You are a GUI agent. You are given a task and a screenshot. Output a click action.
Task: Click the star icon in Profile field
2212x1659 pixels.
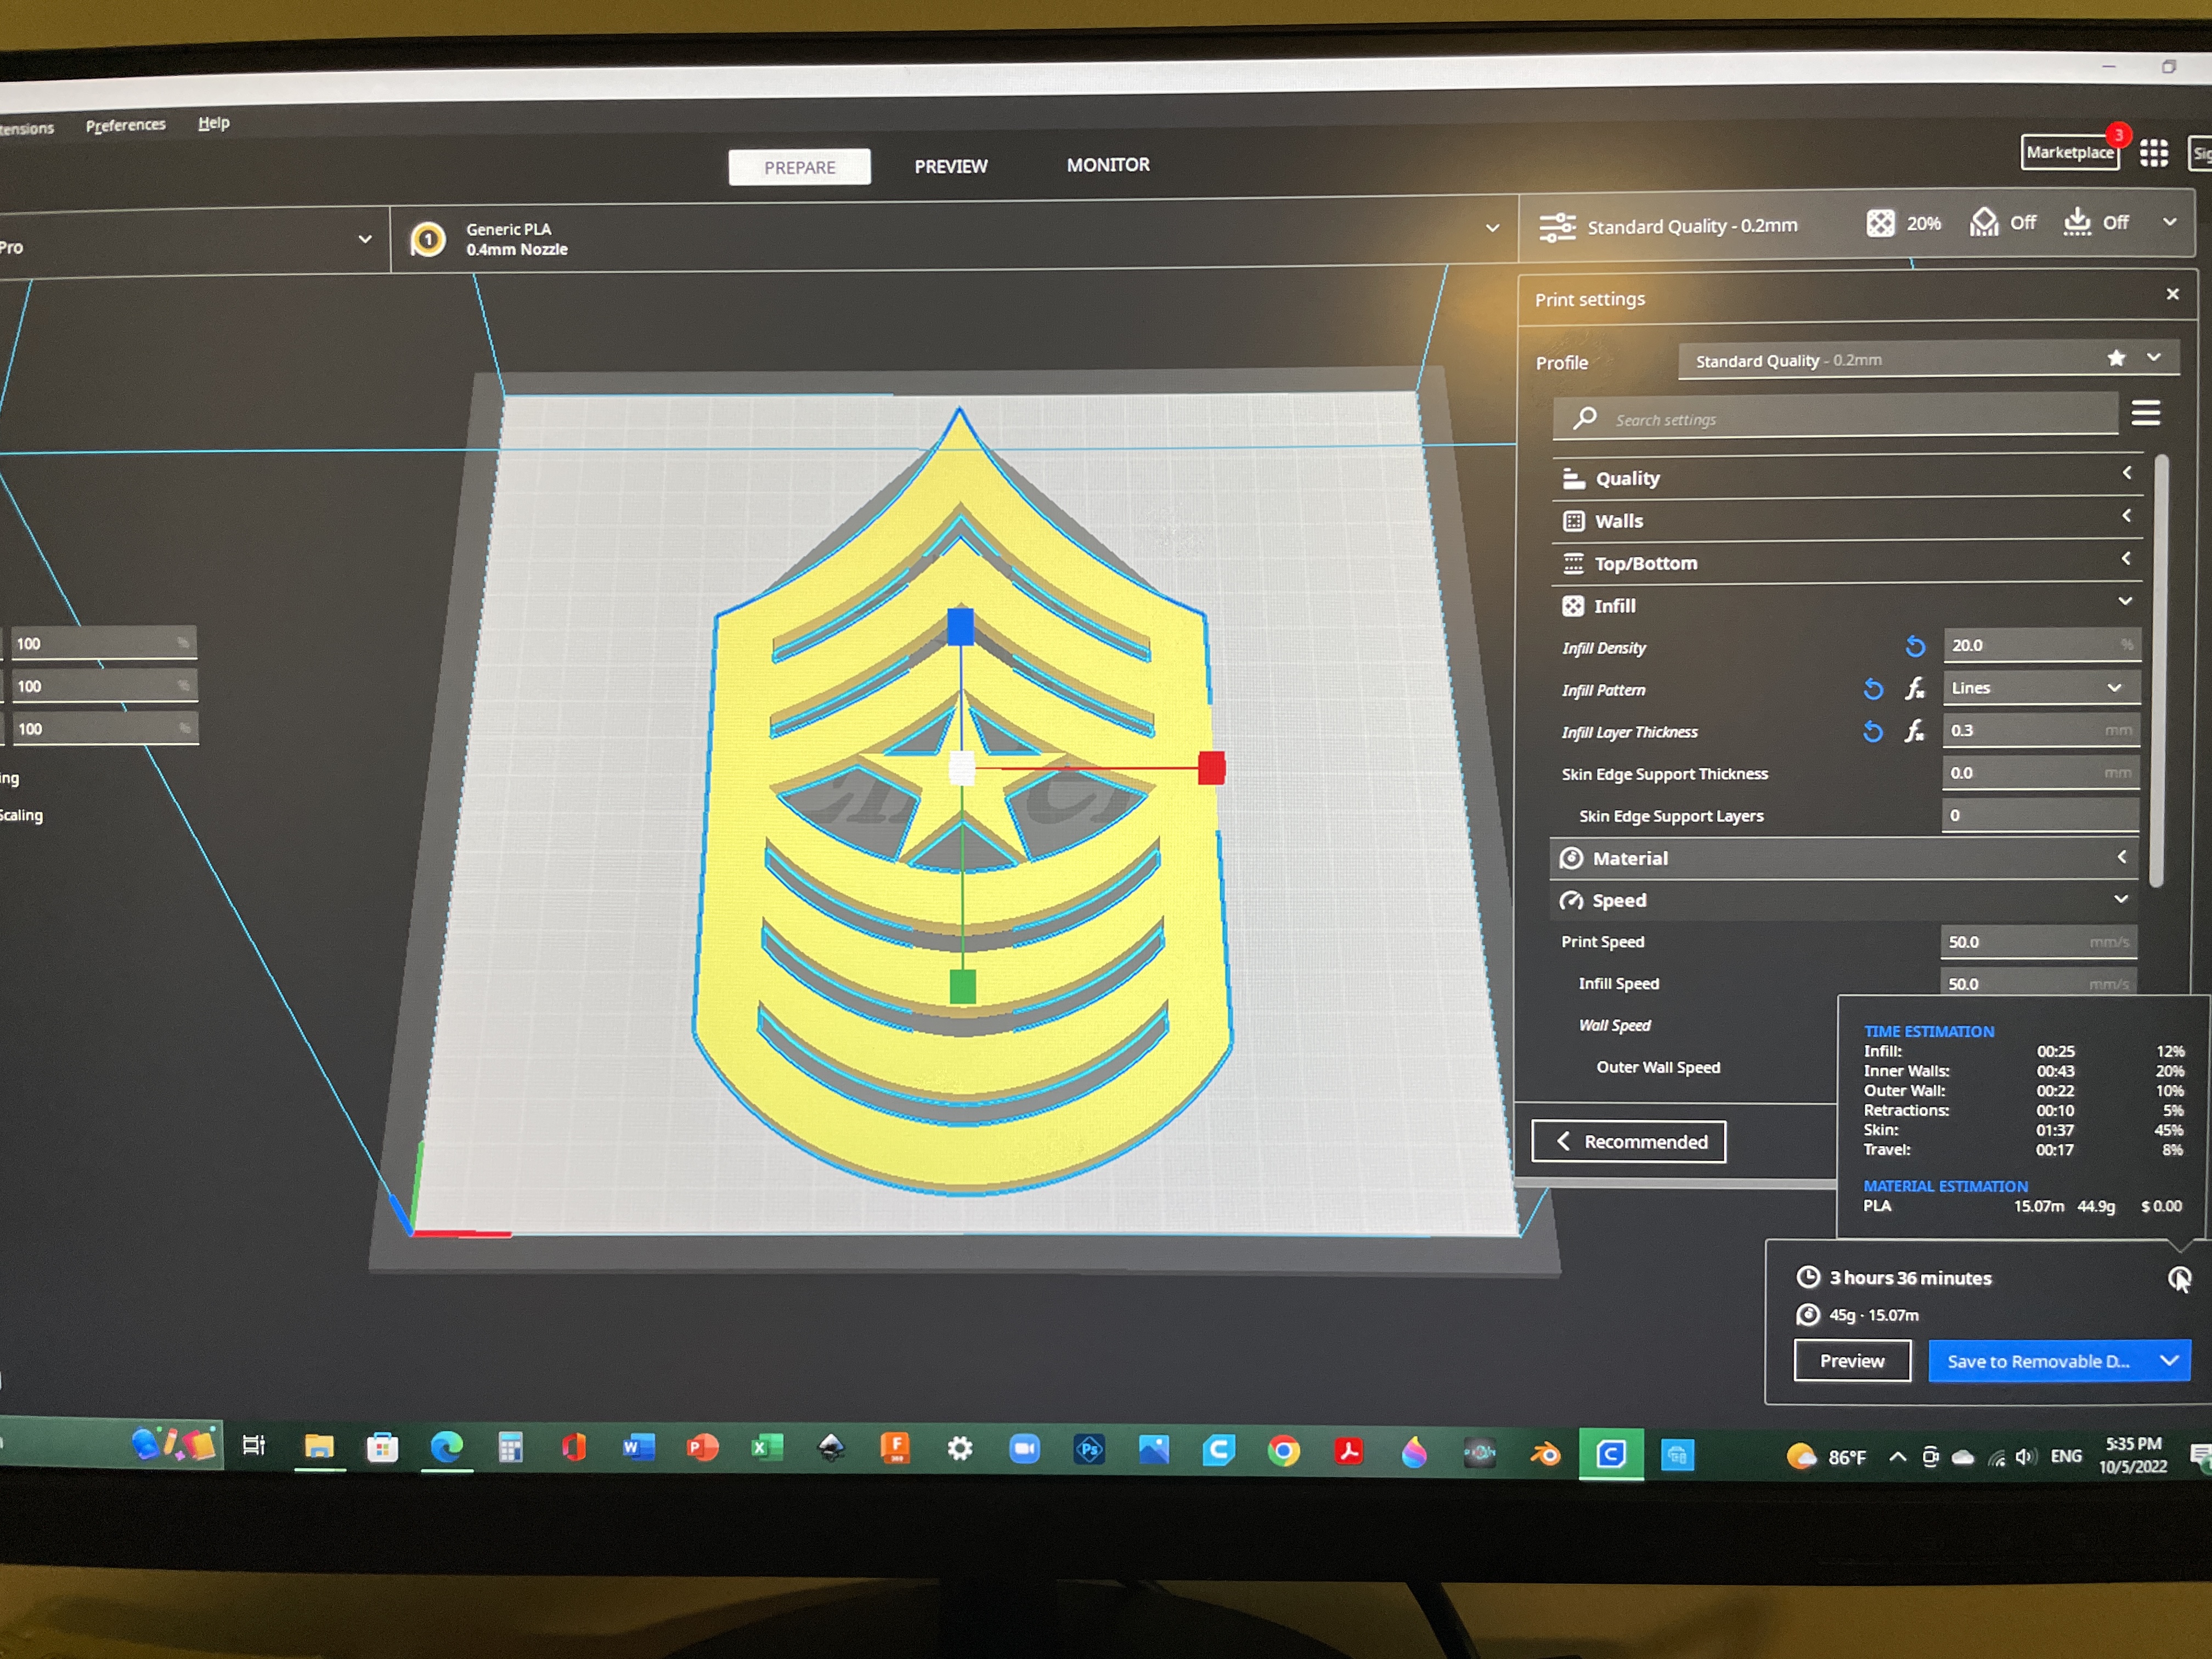2116,358
